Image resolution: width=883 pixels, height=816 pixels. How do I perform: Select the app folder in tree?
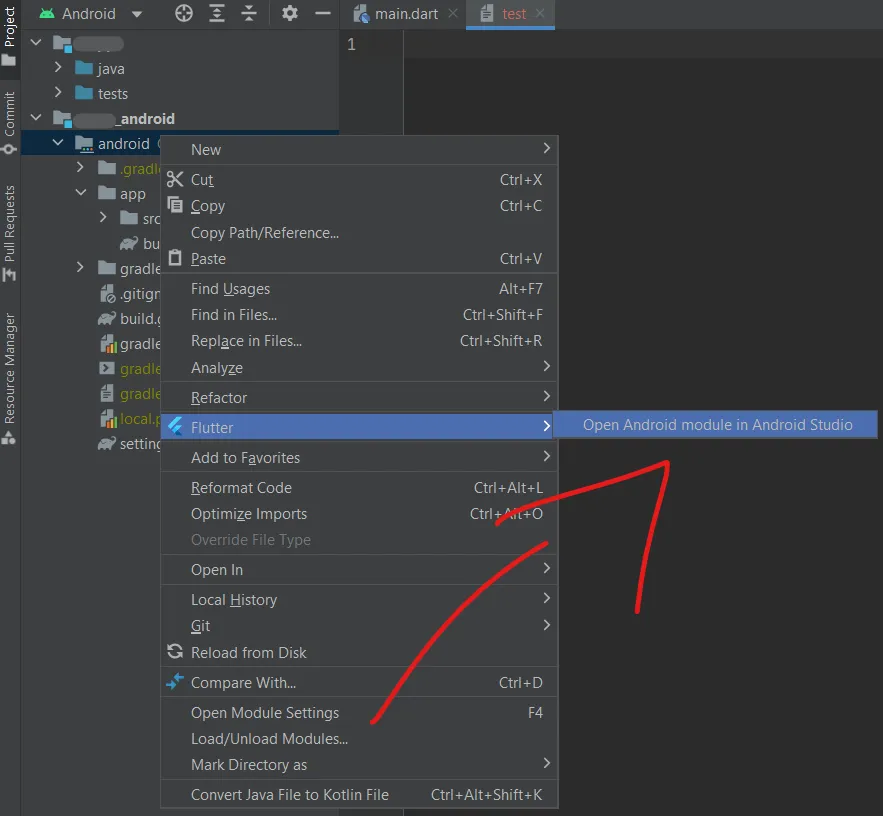coord(132,194)
